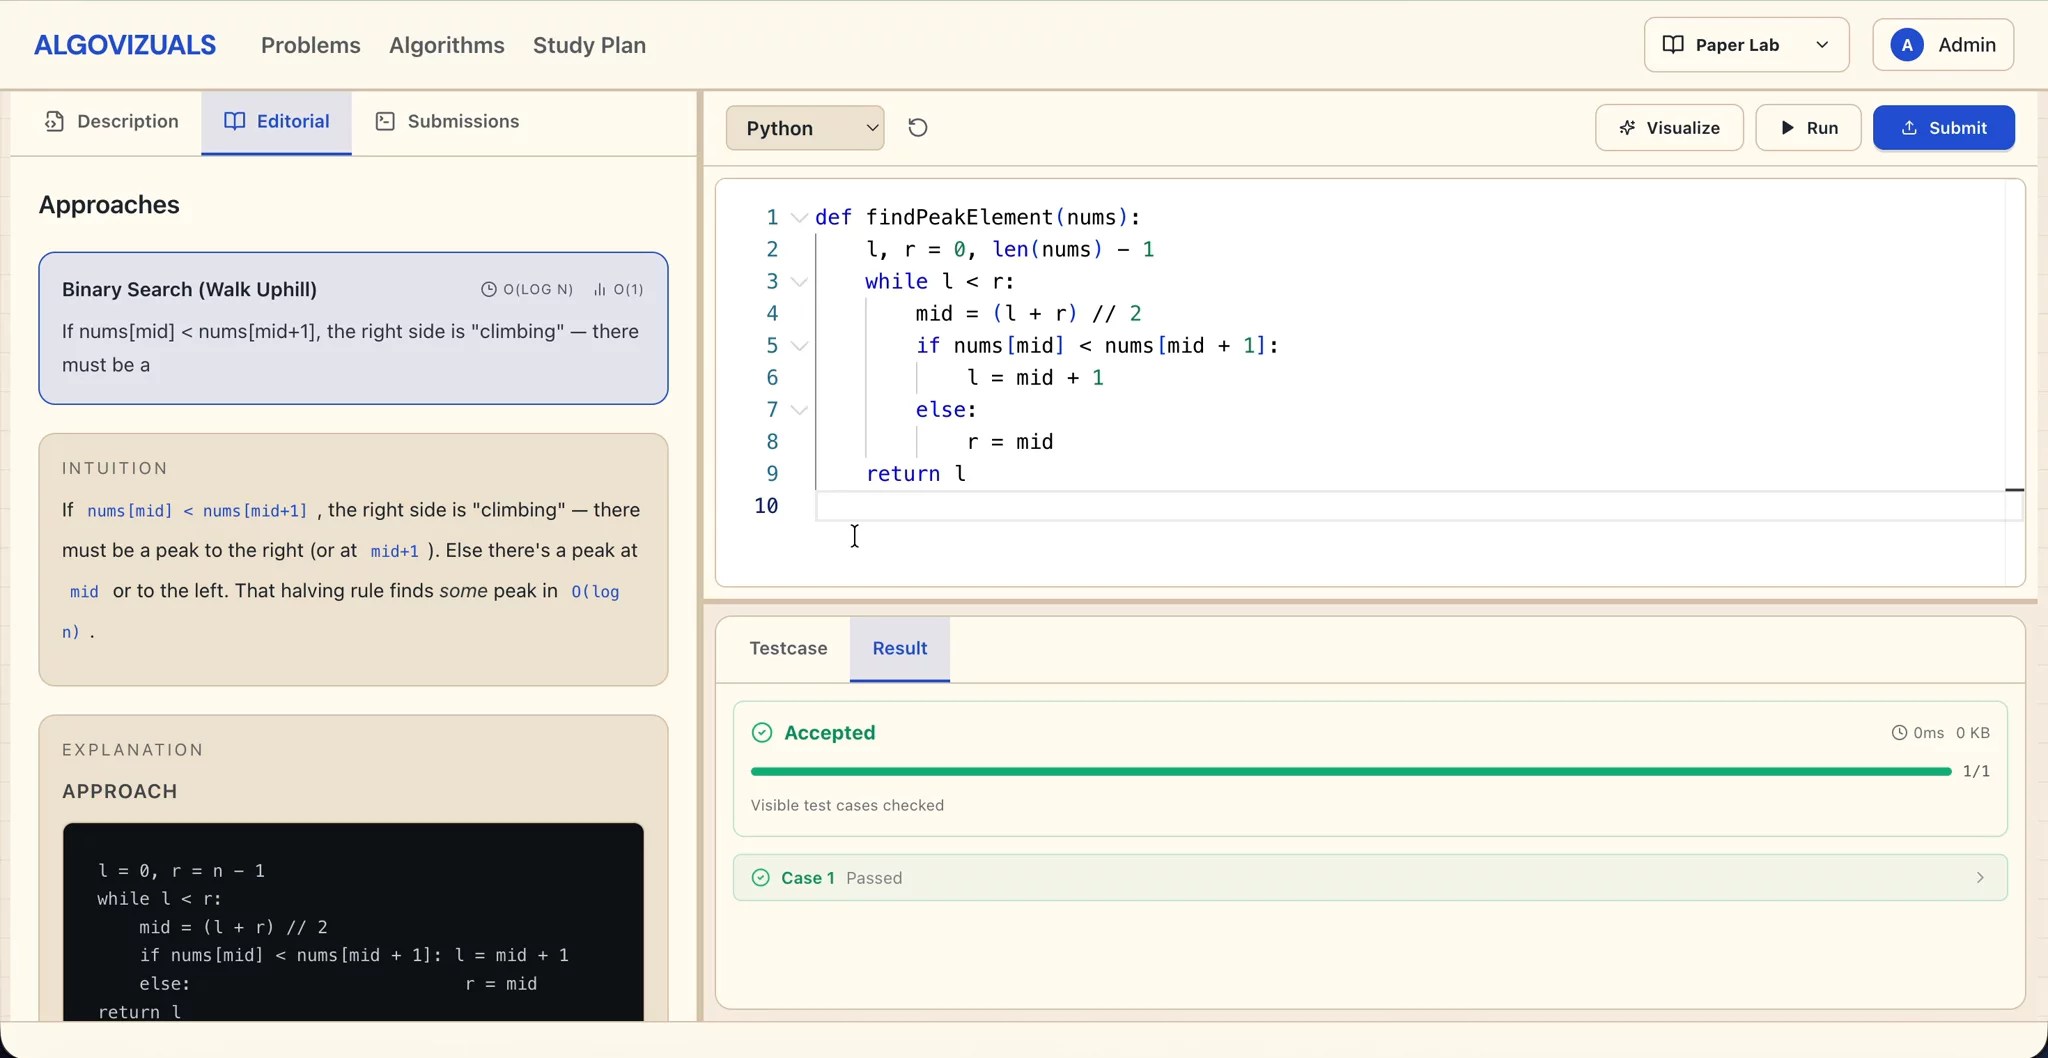Click the Visualize button

click(x=1669, y=128)
